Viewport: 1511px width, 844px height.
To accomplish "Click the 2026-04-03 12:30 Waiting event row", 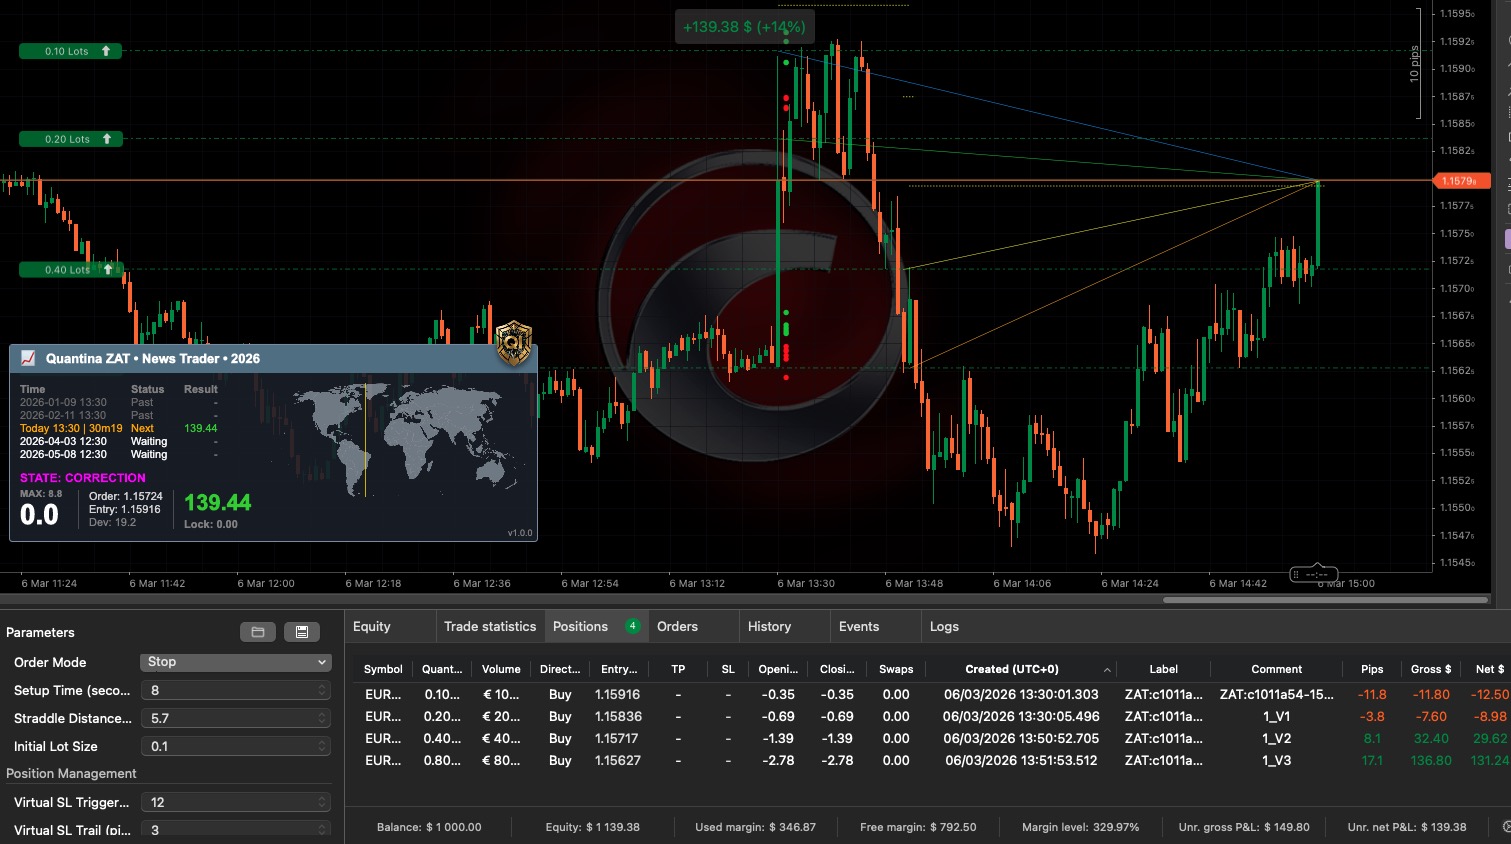I will click(118, 441).
